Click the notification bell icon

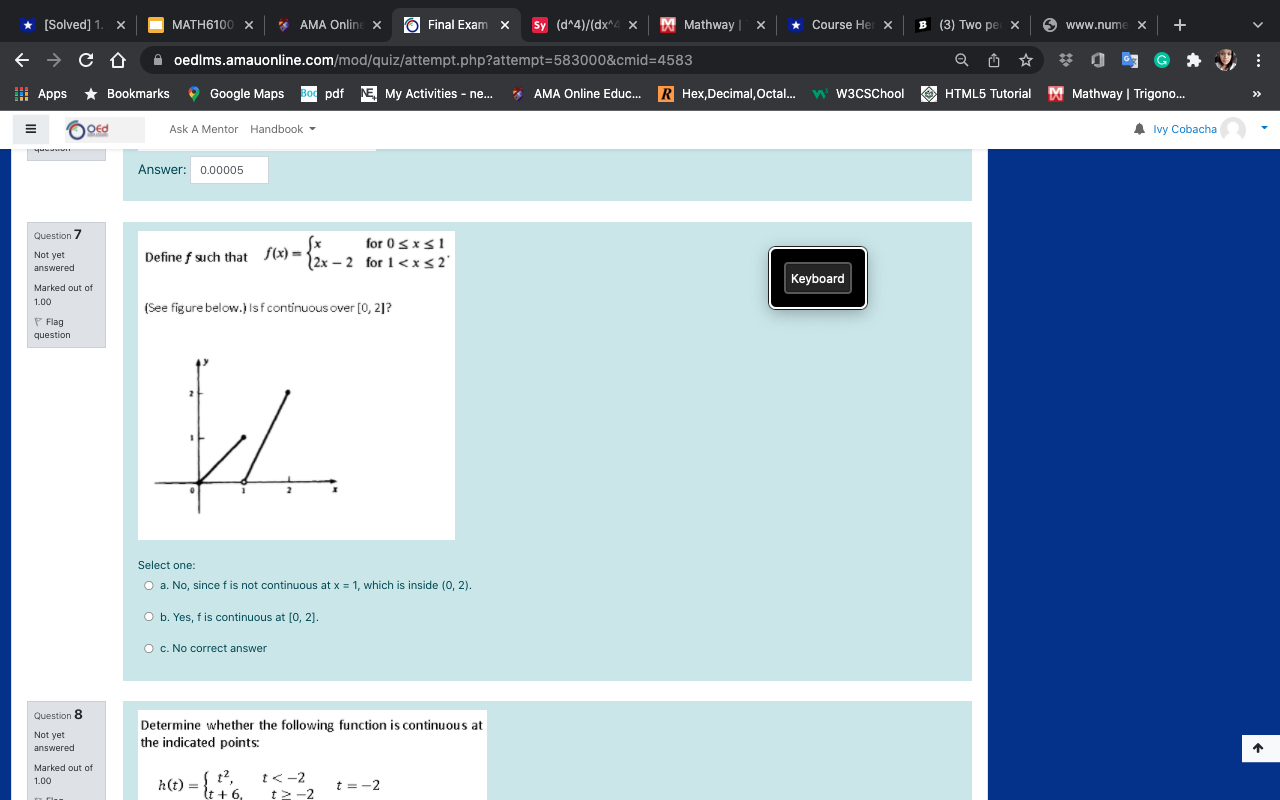[x=1138, y=128]
